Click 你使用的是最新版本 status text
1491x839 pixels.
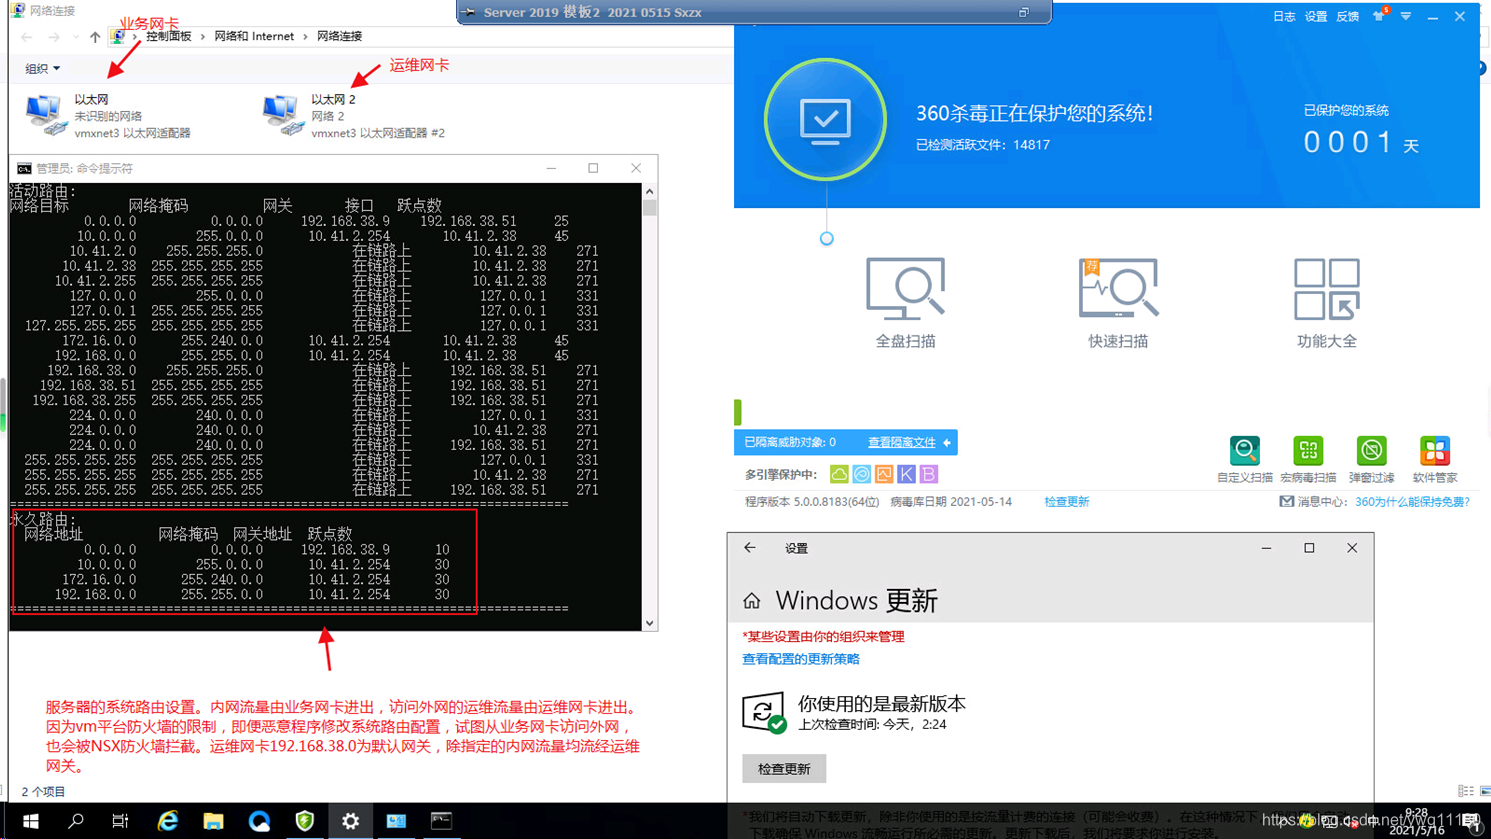point(881,704)
